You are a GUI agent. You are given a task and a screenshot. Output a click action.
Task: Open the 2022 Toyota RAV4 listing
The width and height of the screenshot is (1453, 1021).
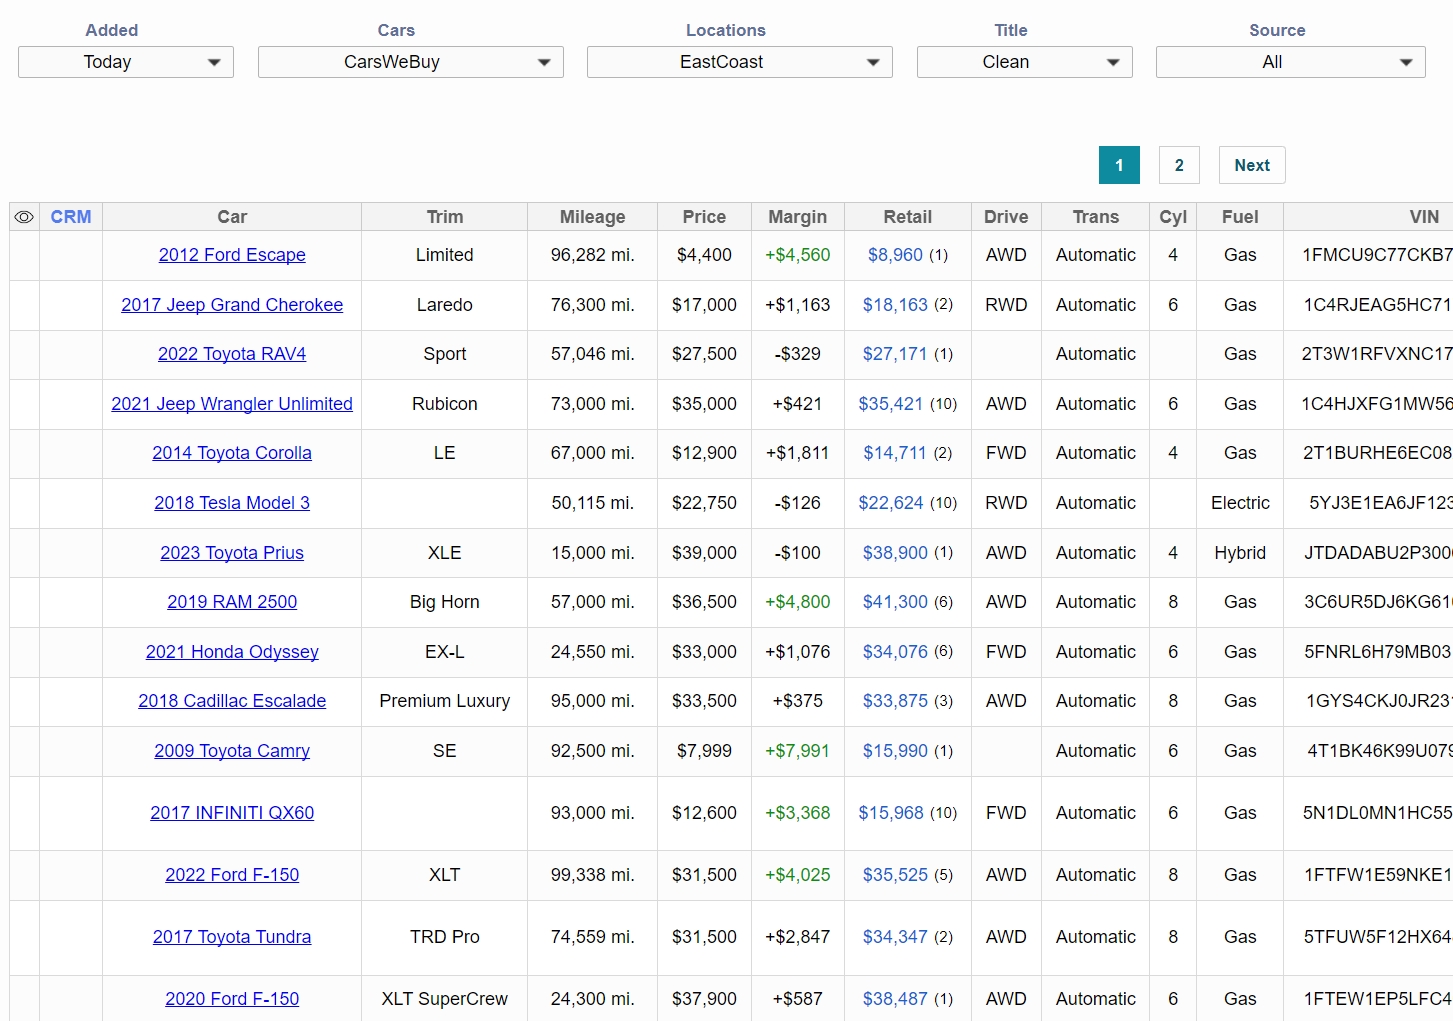pyautogui.click(x=232, y=354)
